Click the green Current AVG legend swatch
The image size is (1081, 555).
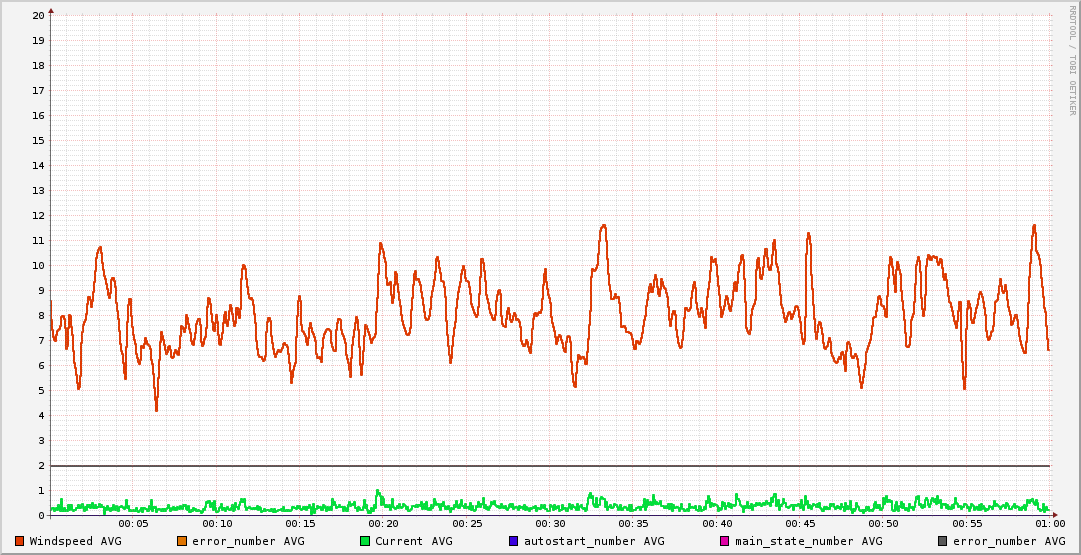[365, 541]
